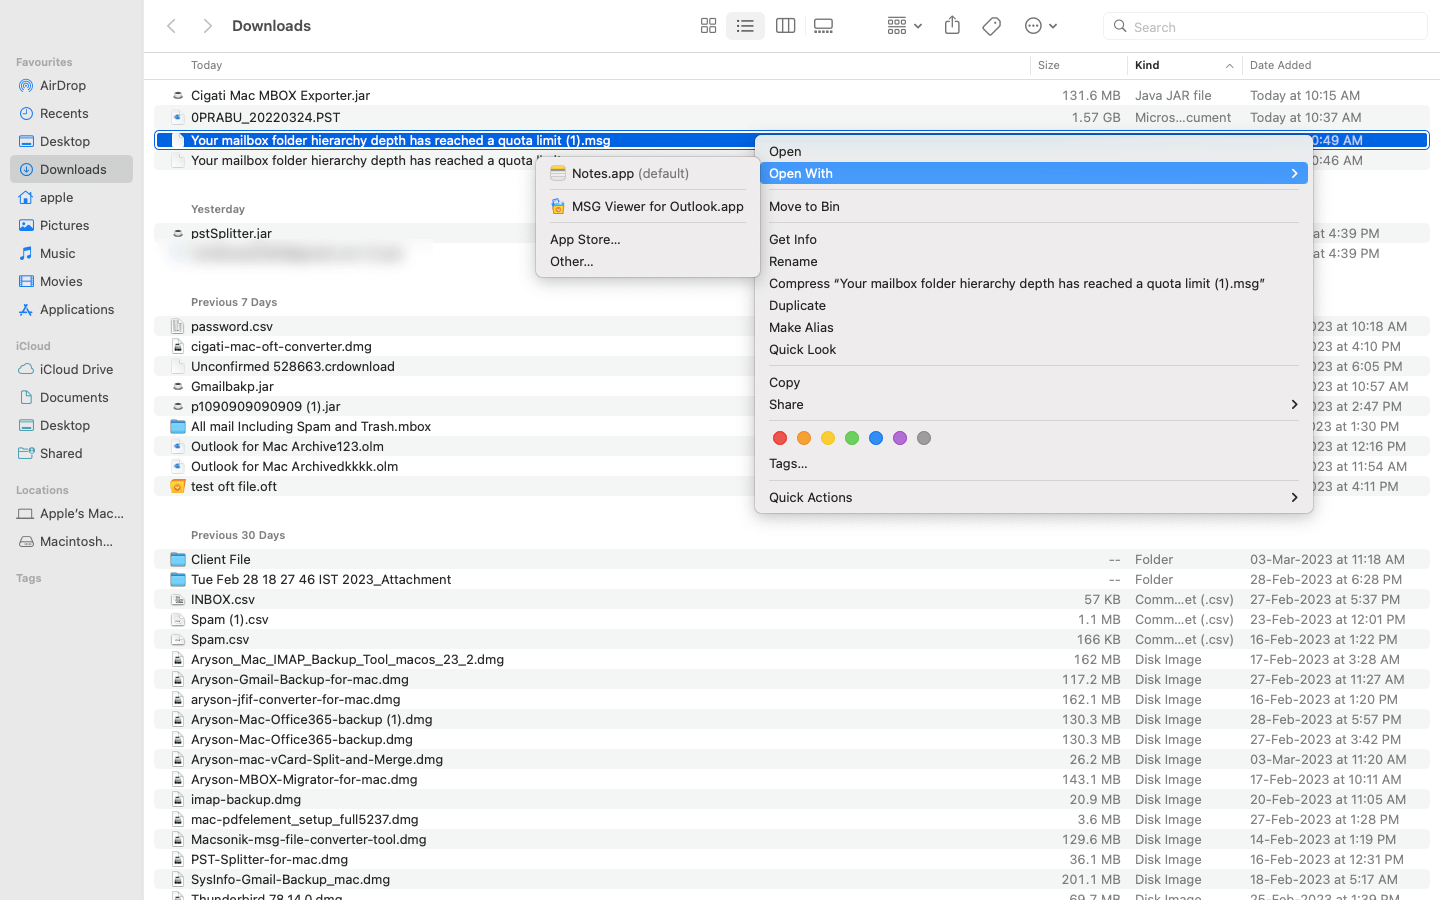Open Desktop under Favourites
Viewport: 1440px width, 900px height.
click(71, 141)
